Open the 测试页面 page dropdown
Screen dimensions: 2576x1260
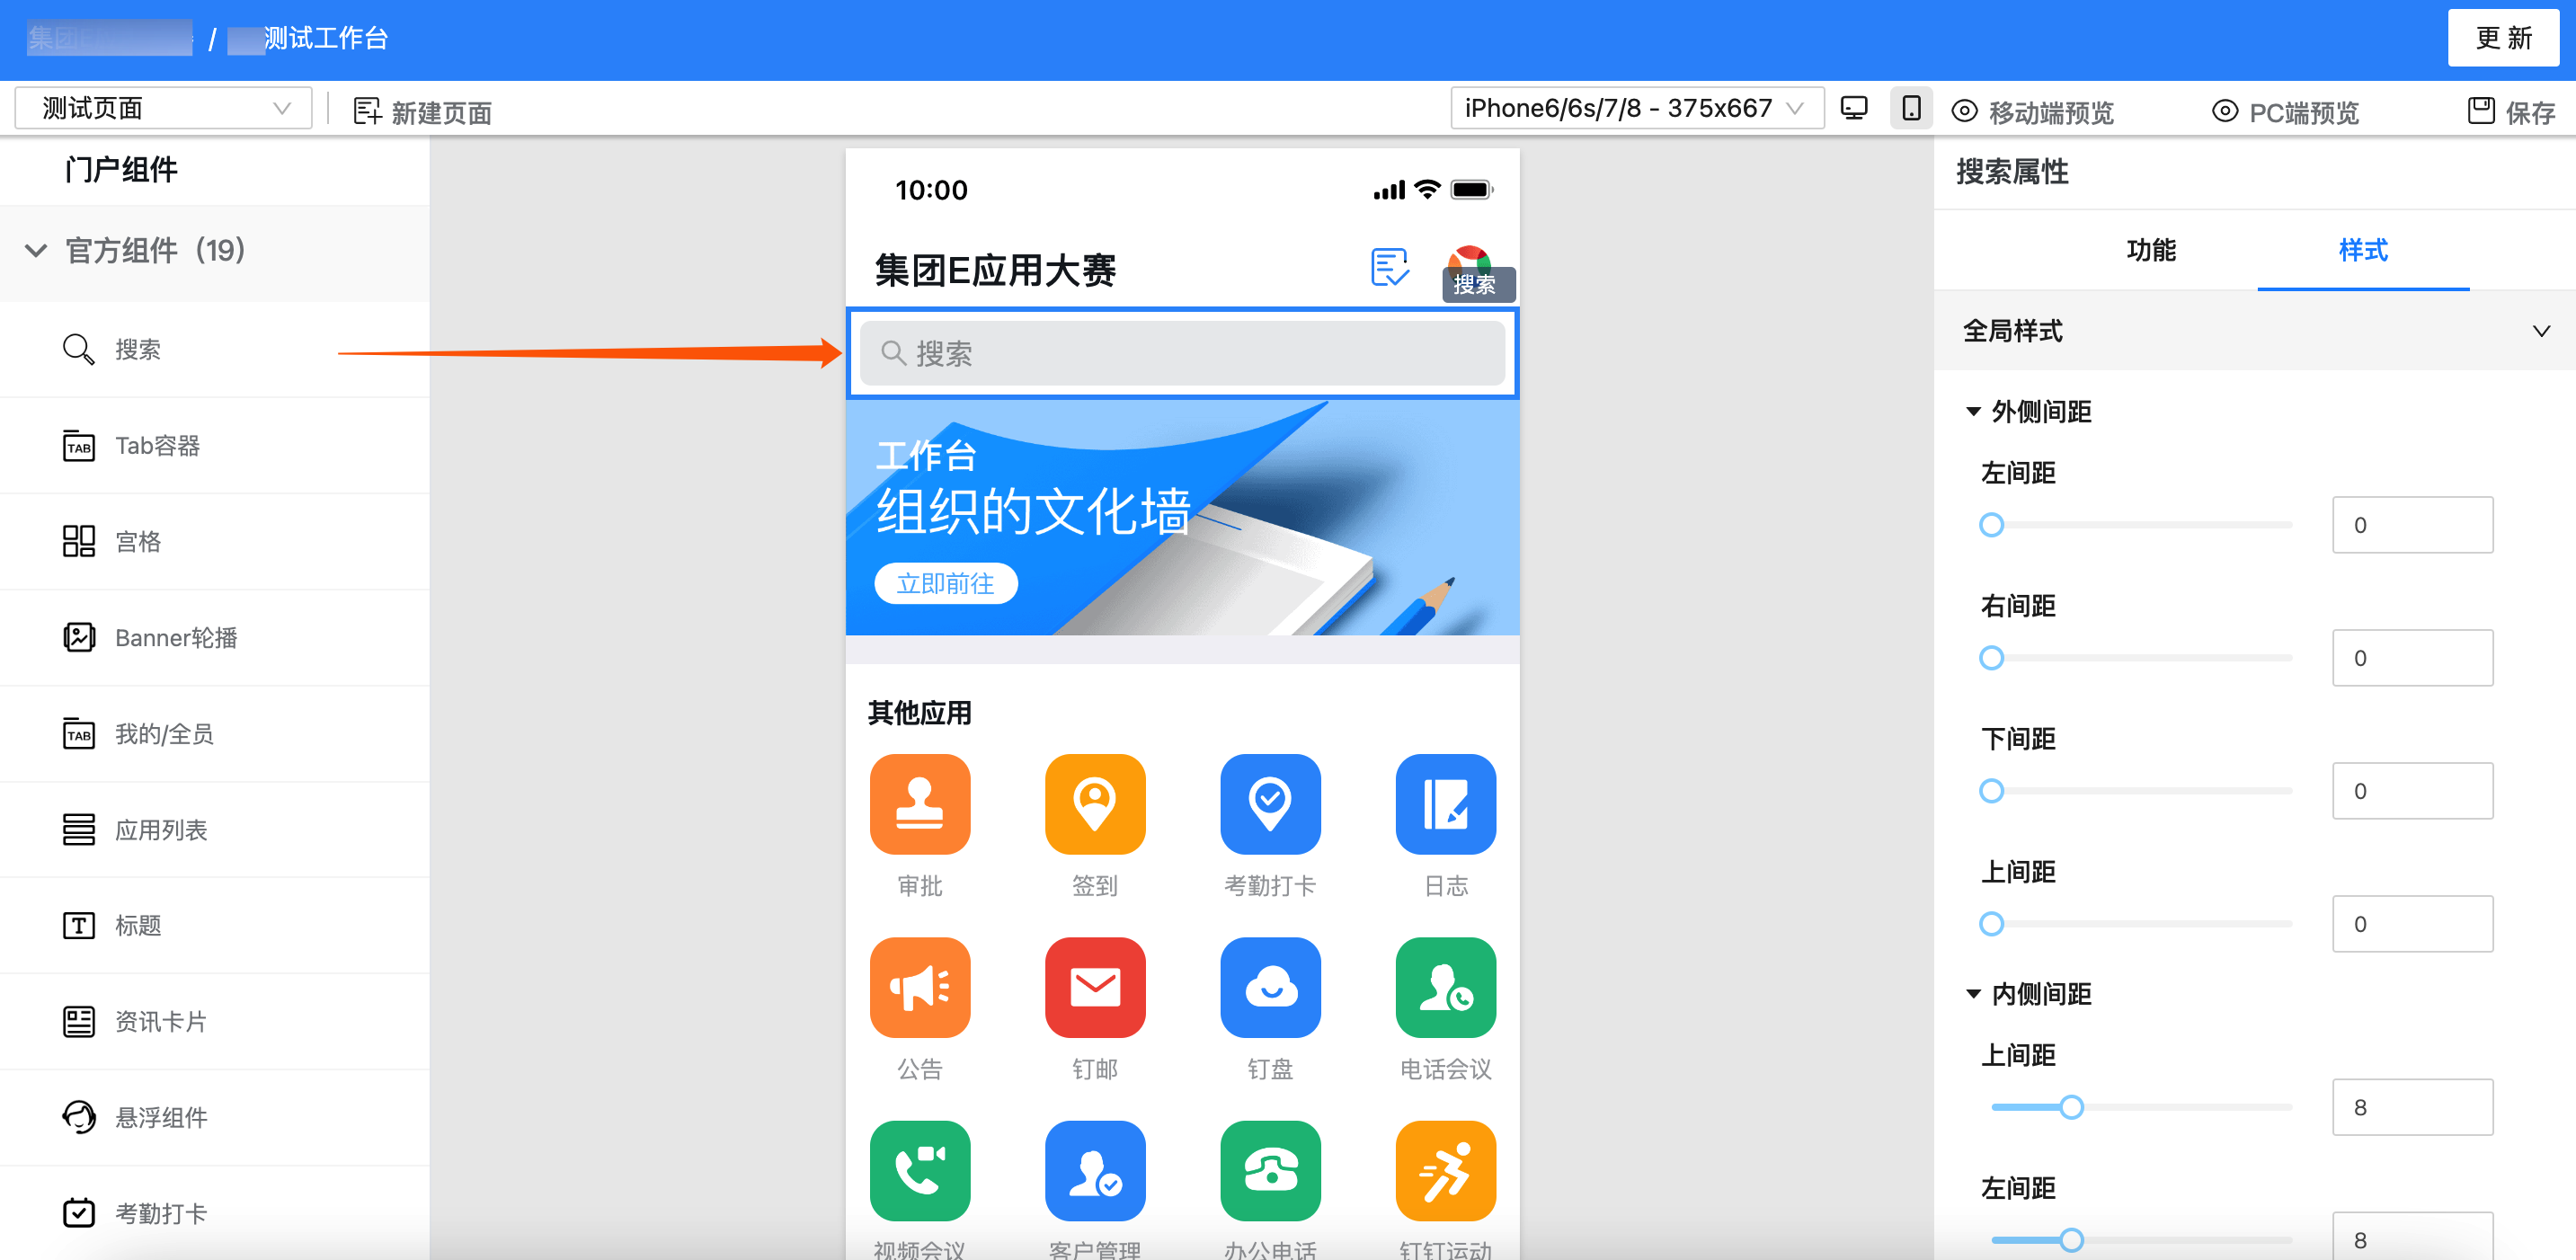[x=163, y=108]
